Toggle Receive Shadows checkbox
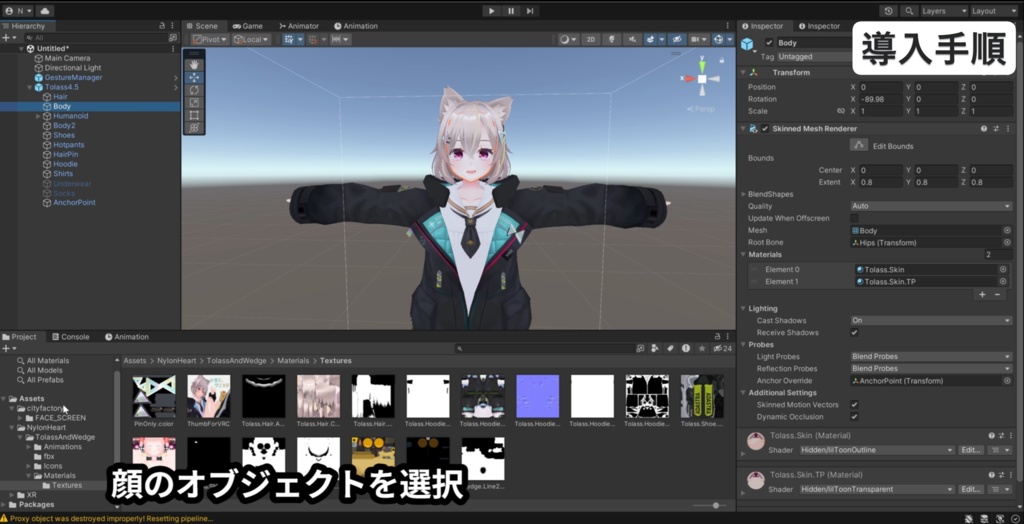This screenshot has height=524, width=1024. (854, 333)
